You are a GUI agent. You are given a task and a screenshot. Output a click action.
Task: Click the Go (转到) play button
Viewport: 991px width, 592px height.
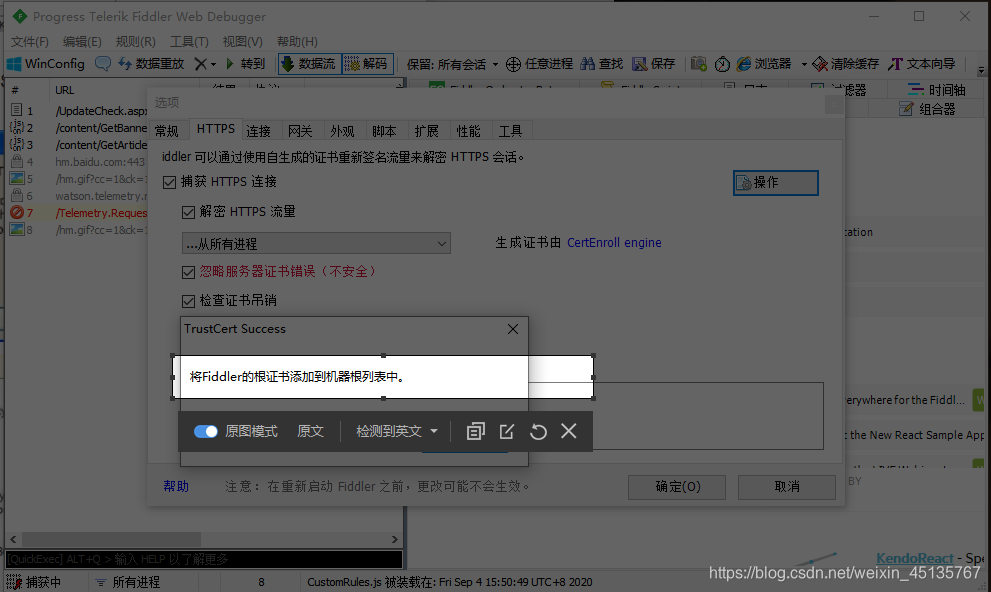coord(245,64)
